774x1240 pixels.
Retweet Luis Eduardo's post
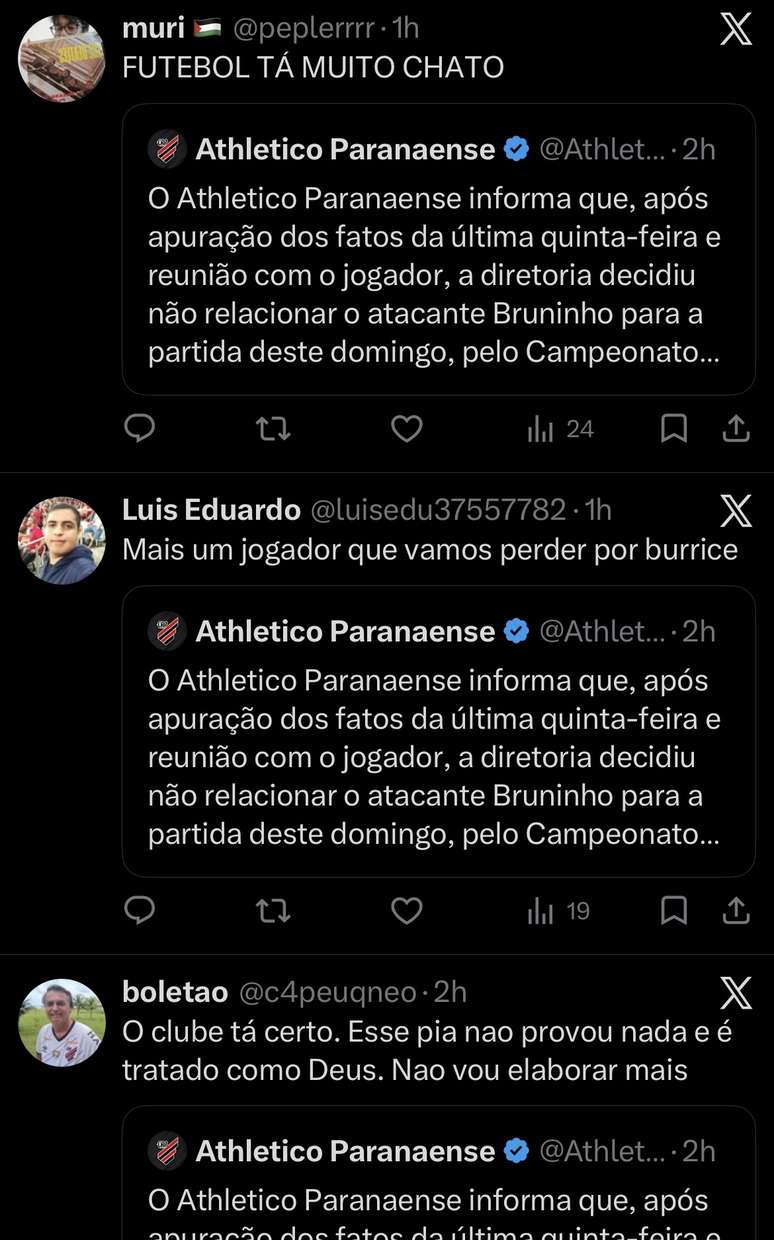point(273,911)
